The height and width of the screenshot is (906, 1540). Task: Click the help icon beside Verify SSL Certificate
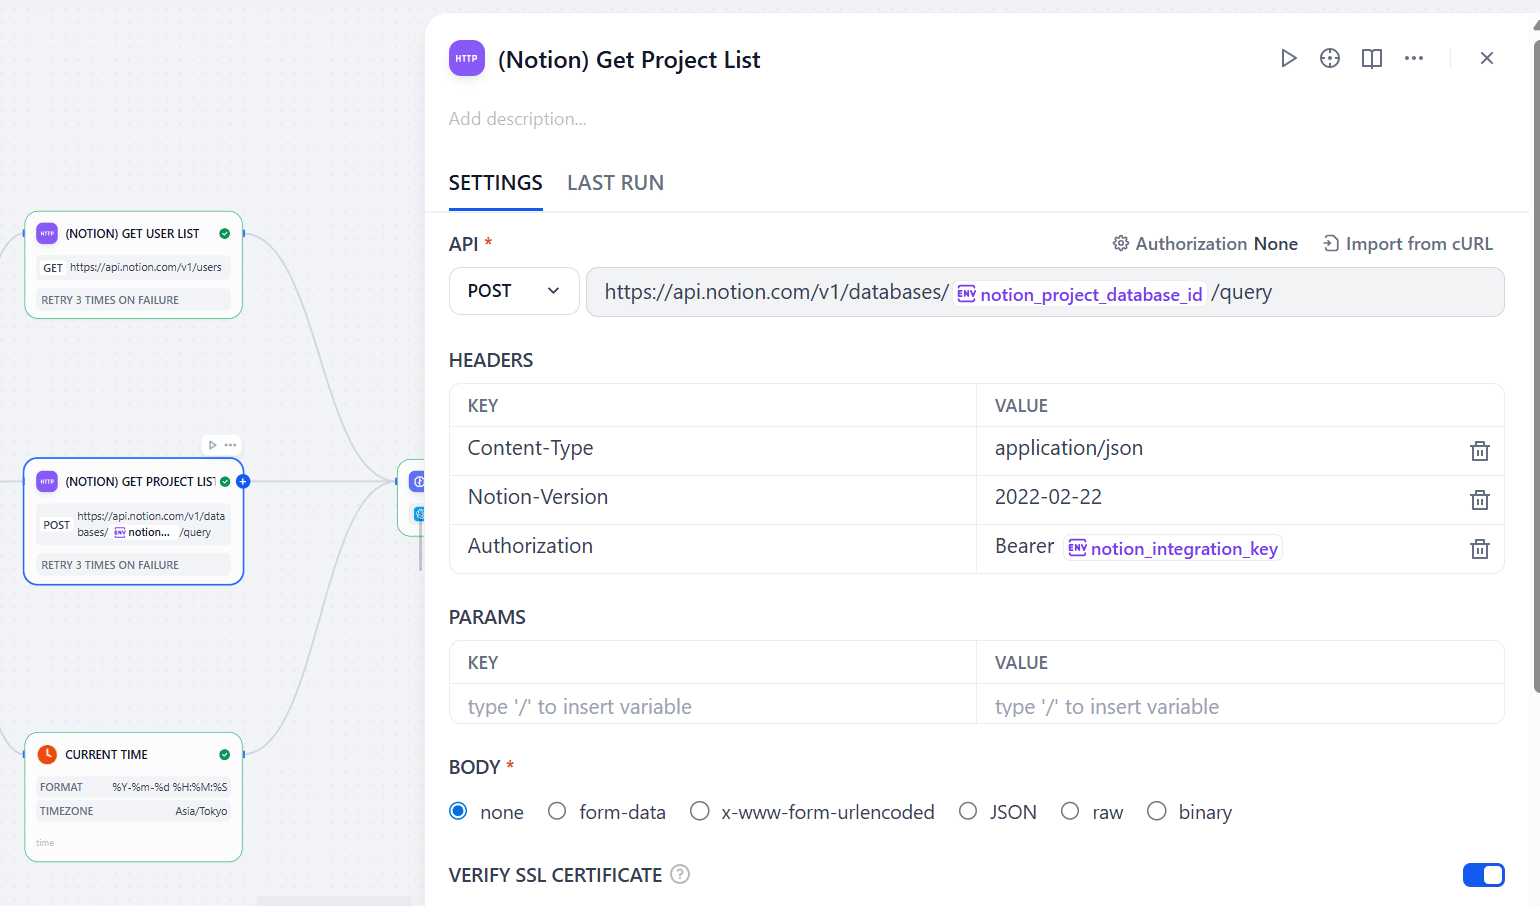(x=680, y=875)
